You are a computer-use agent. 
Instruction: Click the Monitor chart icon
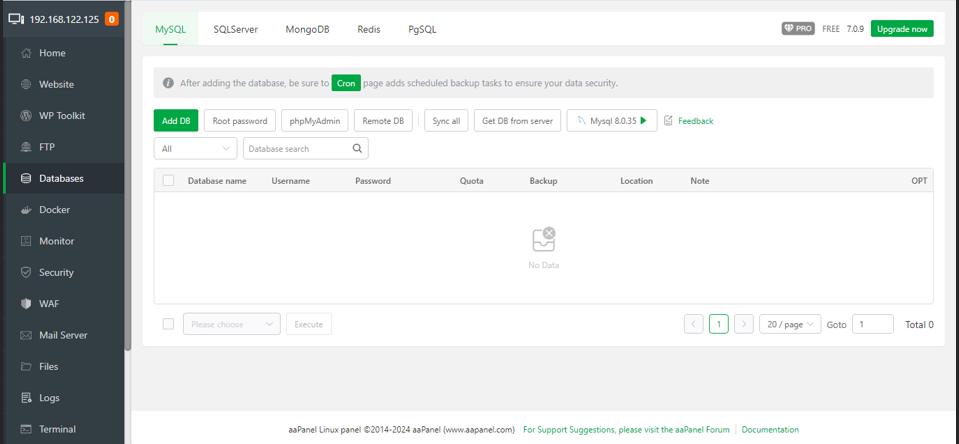[26, 241]
